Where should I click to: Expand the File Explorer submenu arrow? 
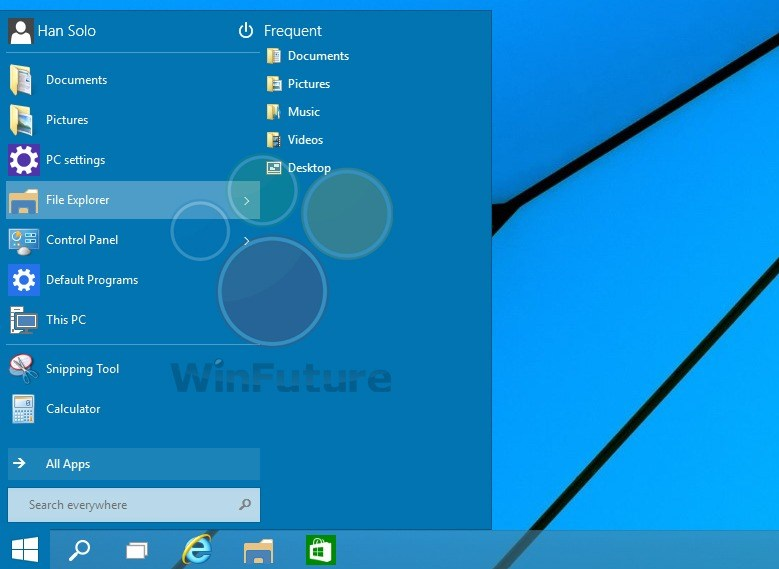point(246,201)
